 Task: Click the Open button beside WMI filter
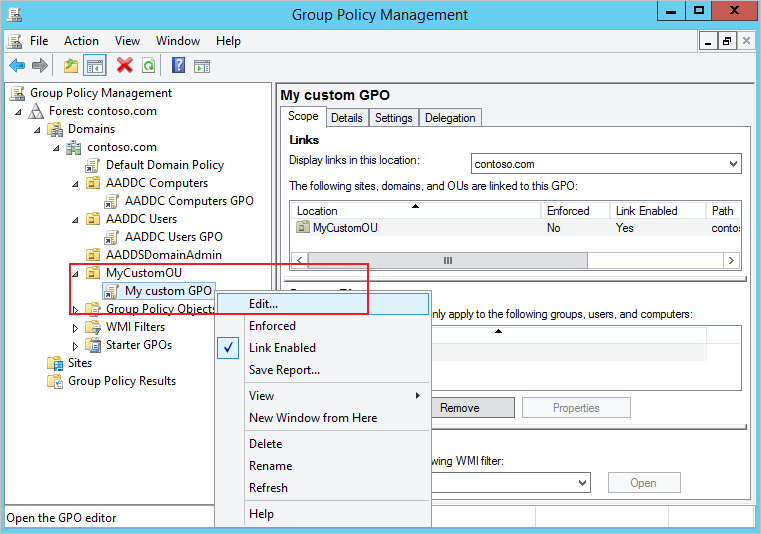tap(644, 483)
